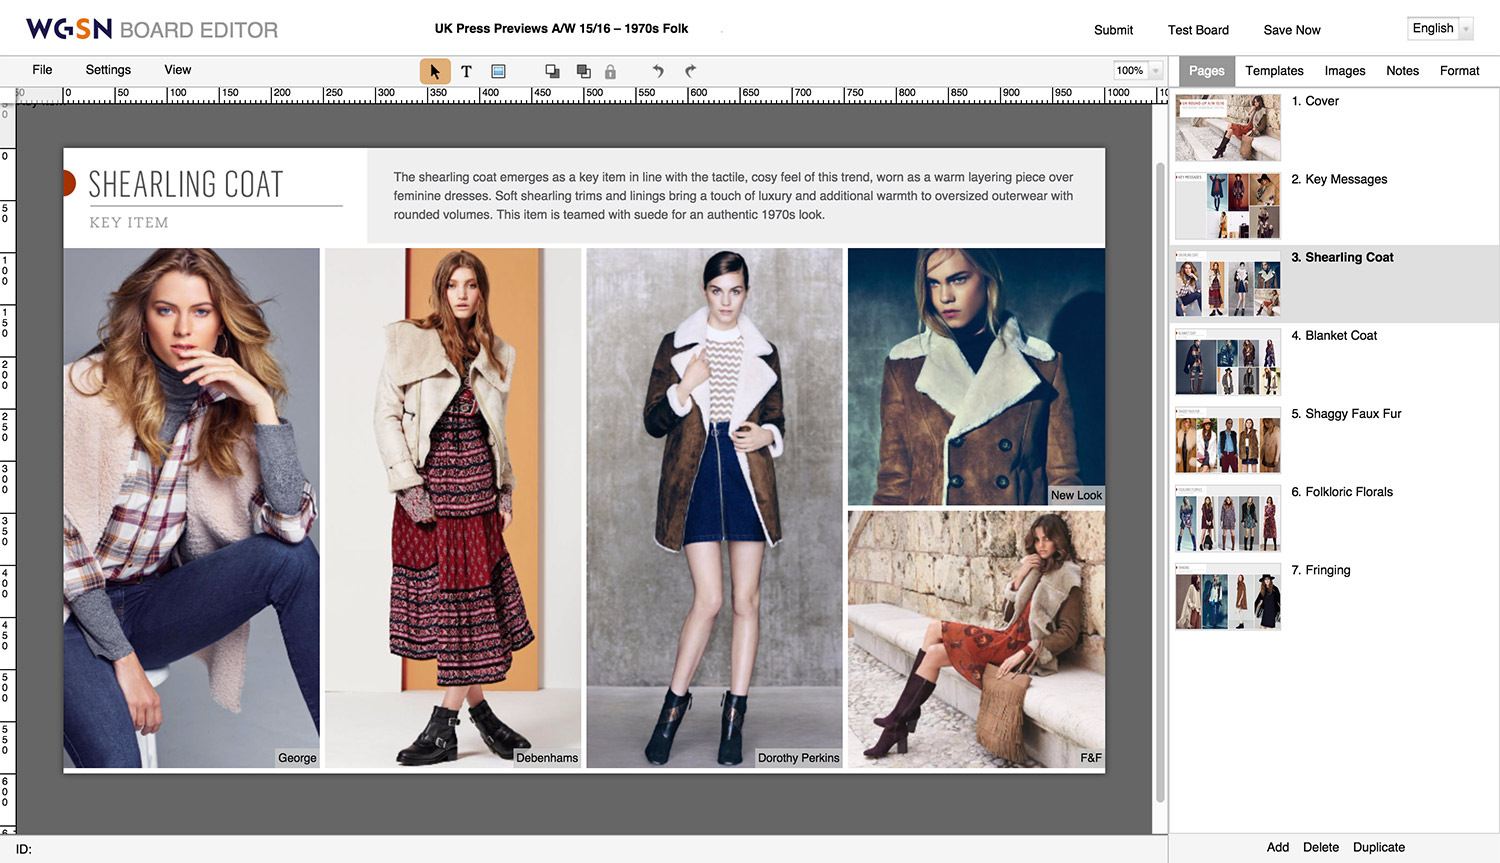The width and height of the screenshot is (1500, 863).
Task: Click Duplicate at the panel bottom
Action: 1378,847
